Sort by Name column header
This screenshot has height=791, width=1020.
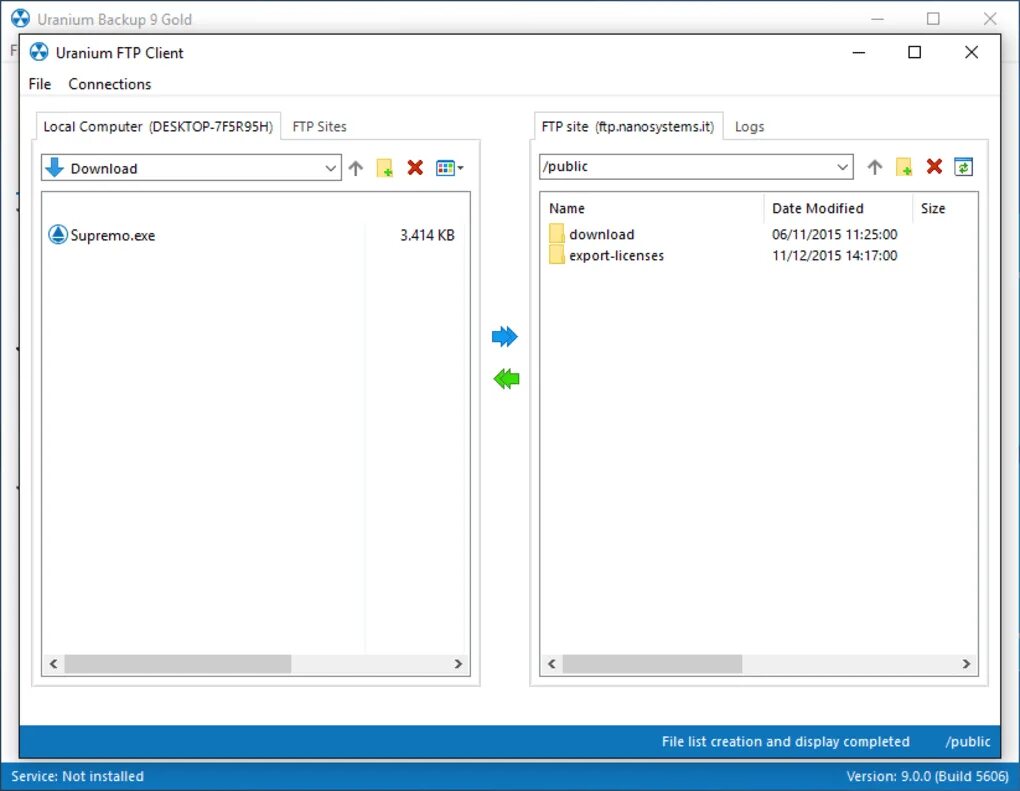point(652,208)
